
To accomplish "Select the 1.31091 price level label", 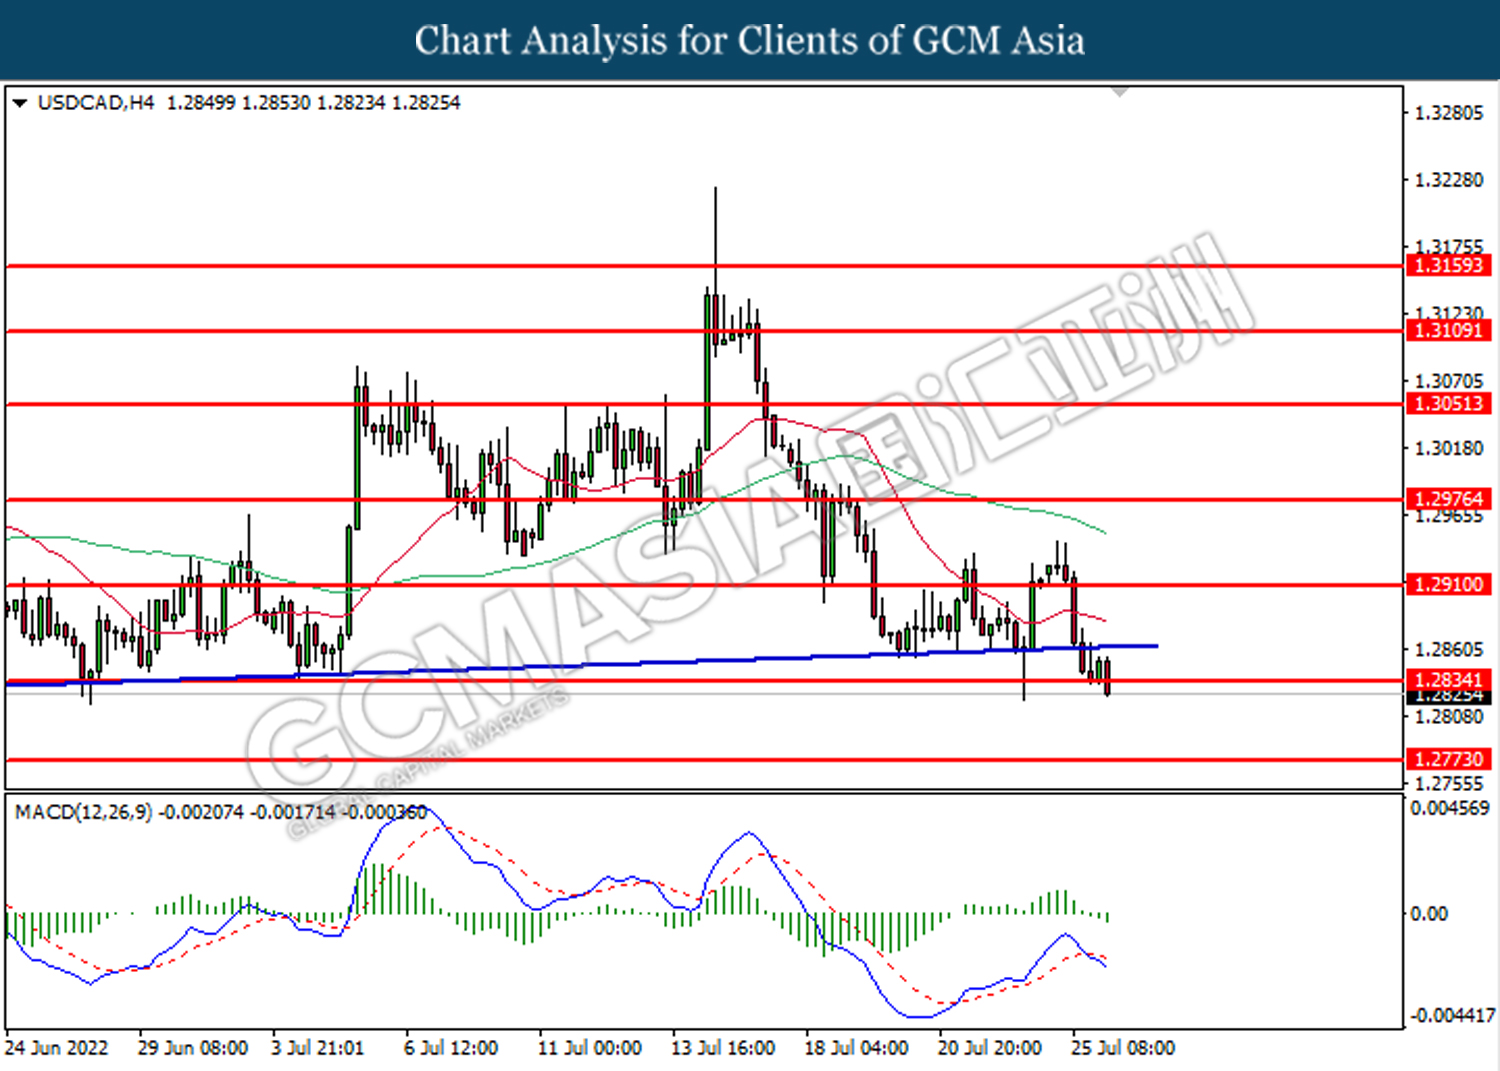I will 1448,330.
